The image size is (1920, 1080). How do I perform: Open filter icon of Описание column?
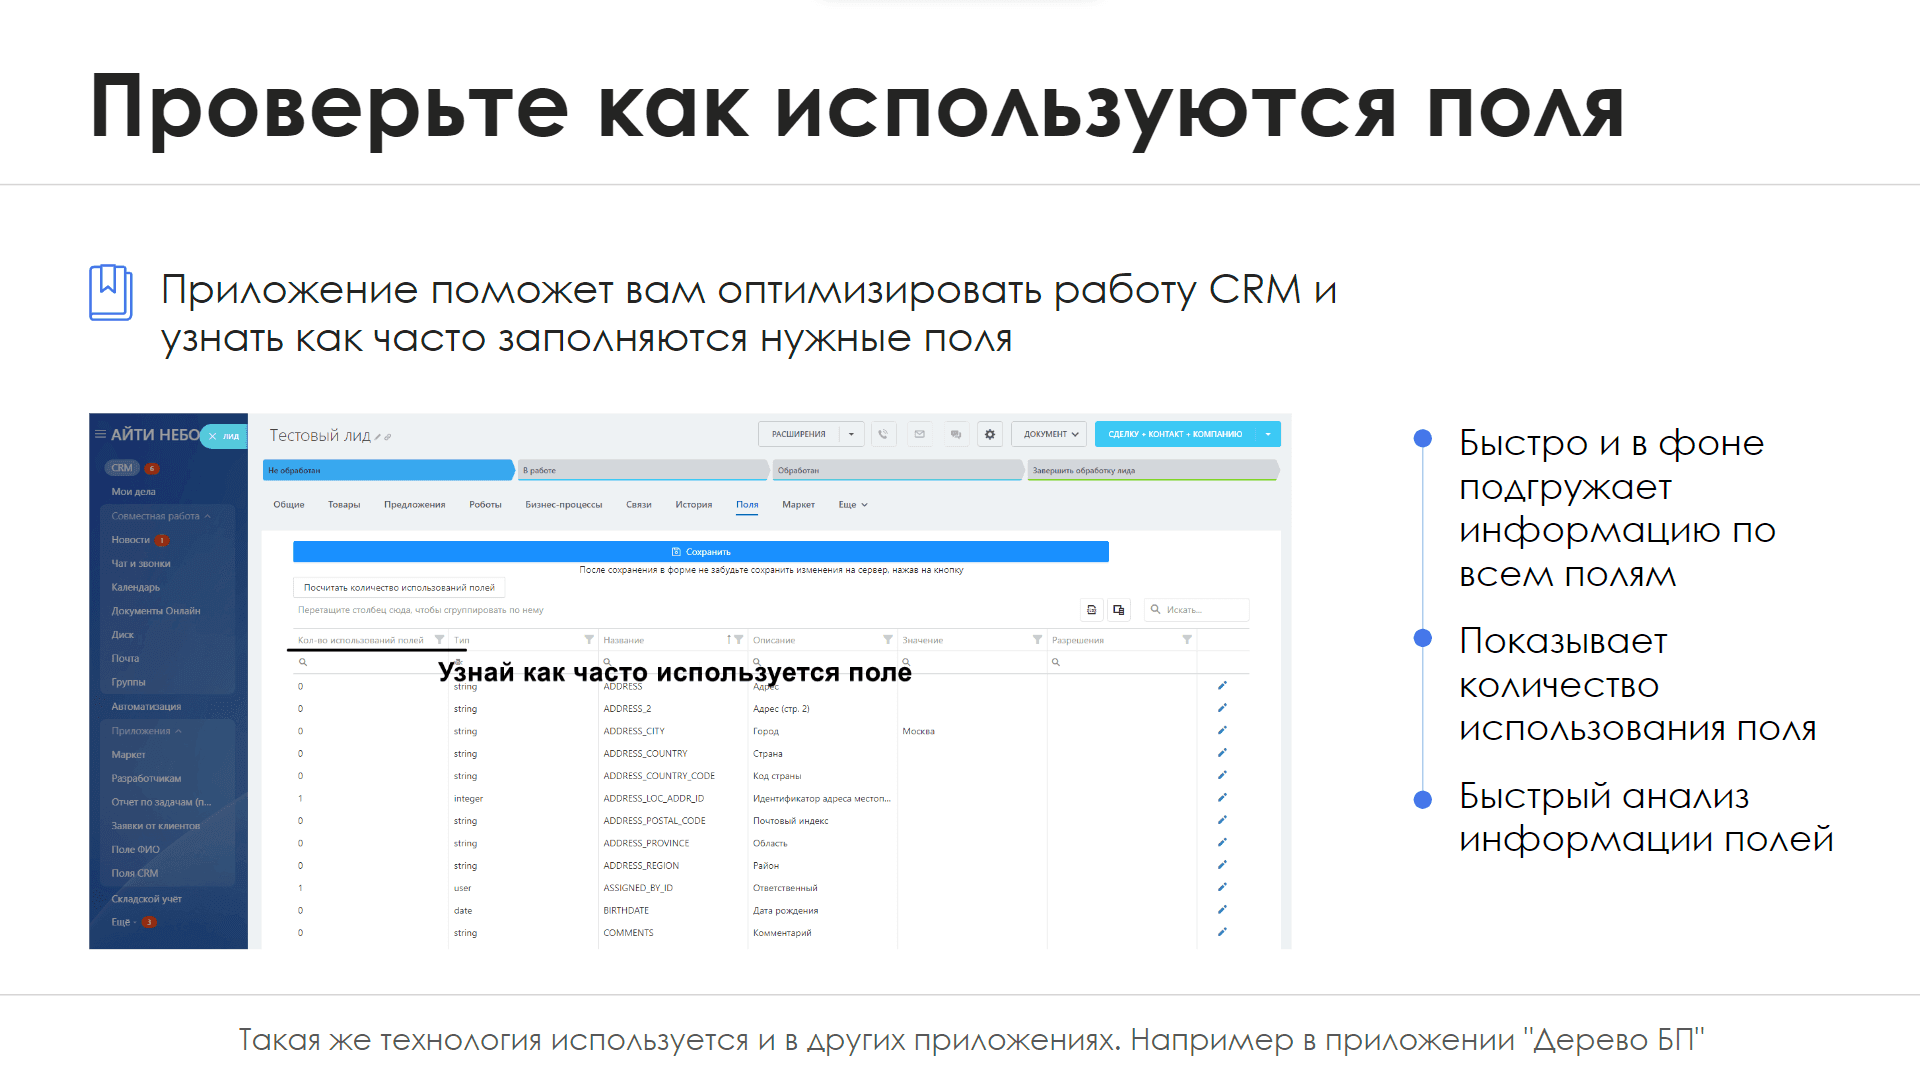pyautogui.click(x=888, y=640)
